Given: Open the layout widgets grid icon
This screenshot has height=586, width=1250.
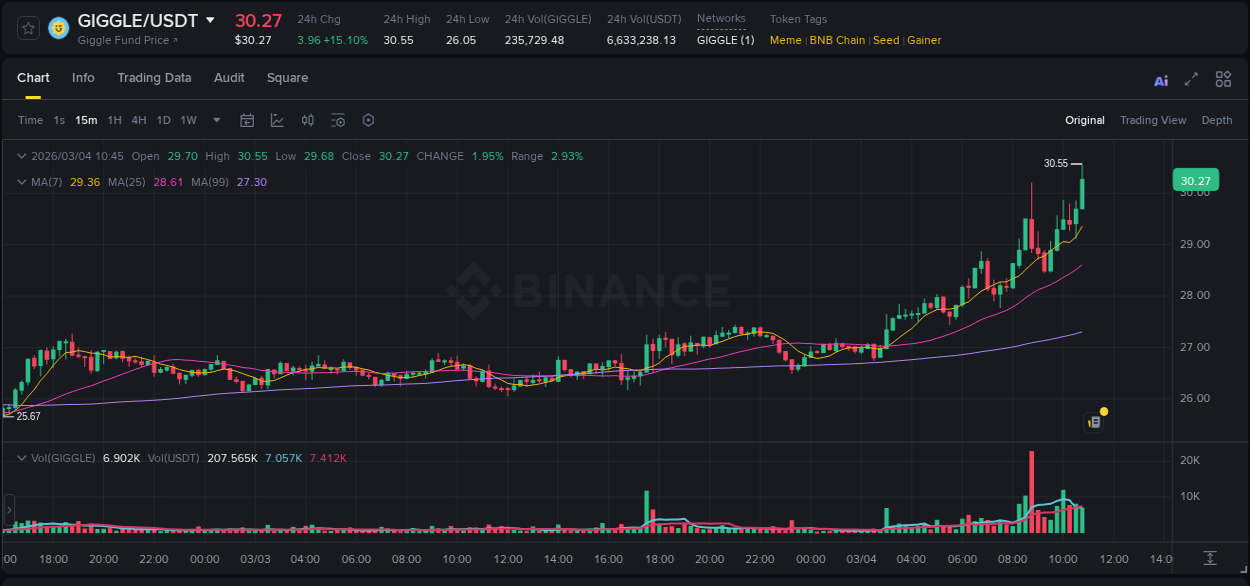Looking at the screenshot, I should pos(1223,79).
